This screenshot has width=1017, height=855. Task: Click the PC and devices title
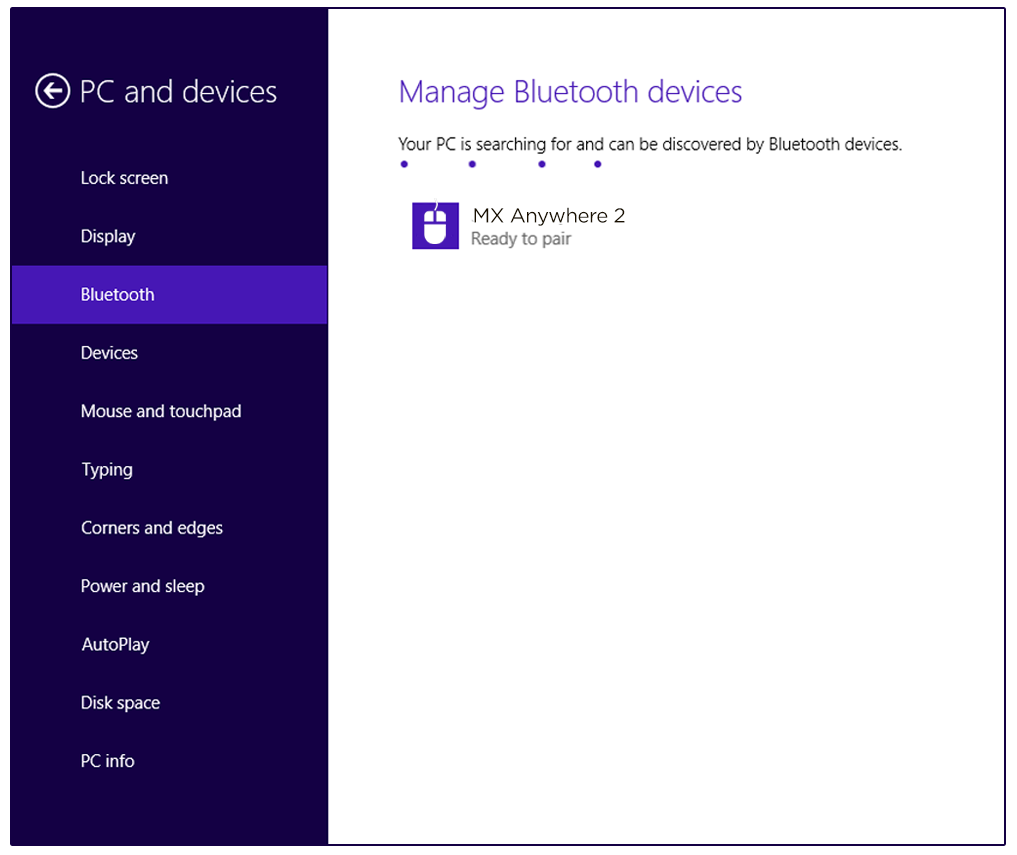tap(178, 91)
